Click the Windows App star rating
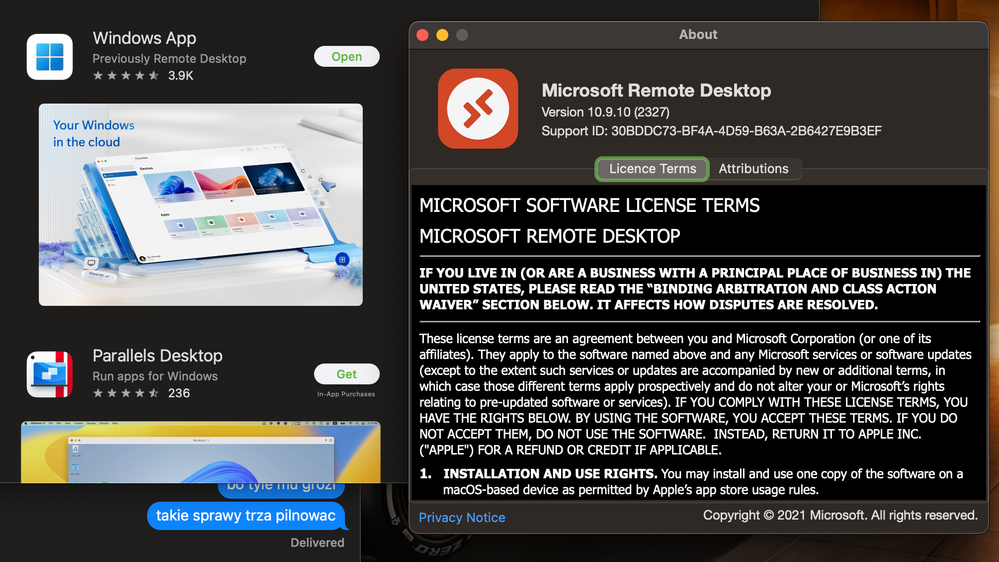The width and height of the screenshot is (999, 562). point(126,76)
